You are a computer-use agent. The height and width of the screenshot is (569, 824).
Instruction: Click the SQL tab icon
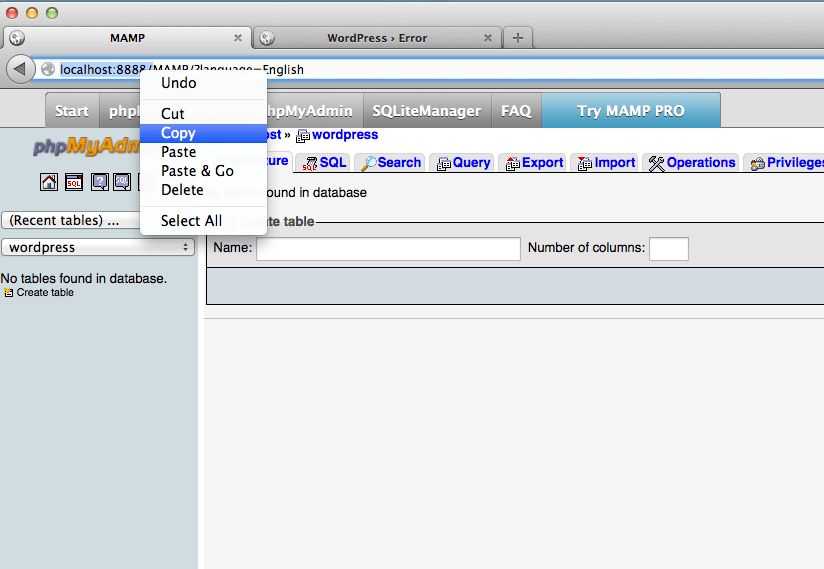tap(310, 164)
